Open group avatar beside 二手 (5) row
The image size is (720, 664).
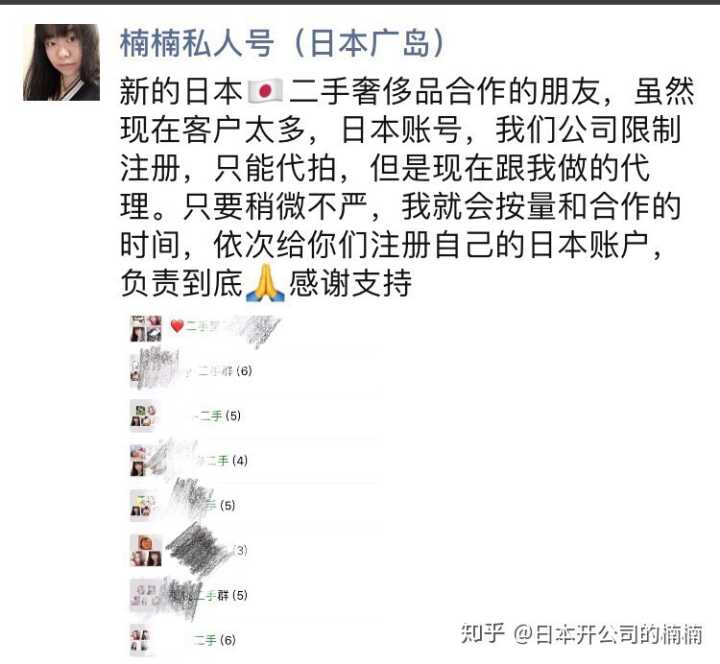[143, 416]
